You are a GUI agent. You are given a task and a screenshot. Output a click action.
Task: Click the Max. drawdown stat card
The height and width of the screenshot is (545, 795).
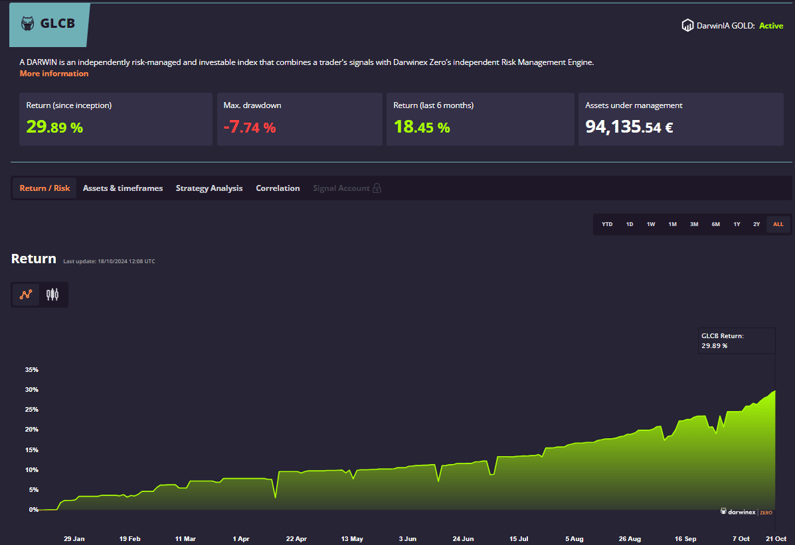click(x=299, y=119)
